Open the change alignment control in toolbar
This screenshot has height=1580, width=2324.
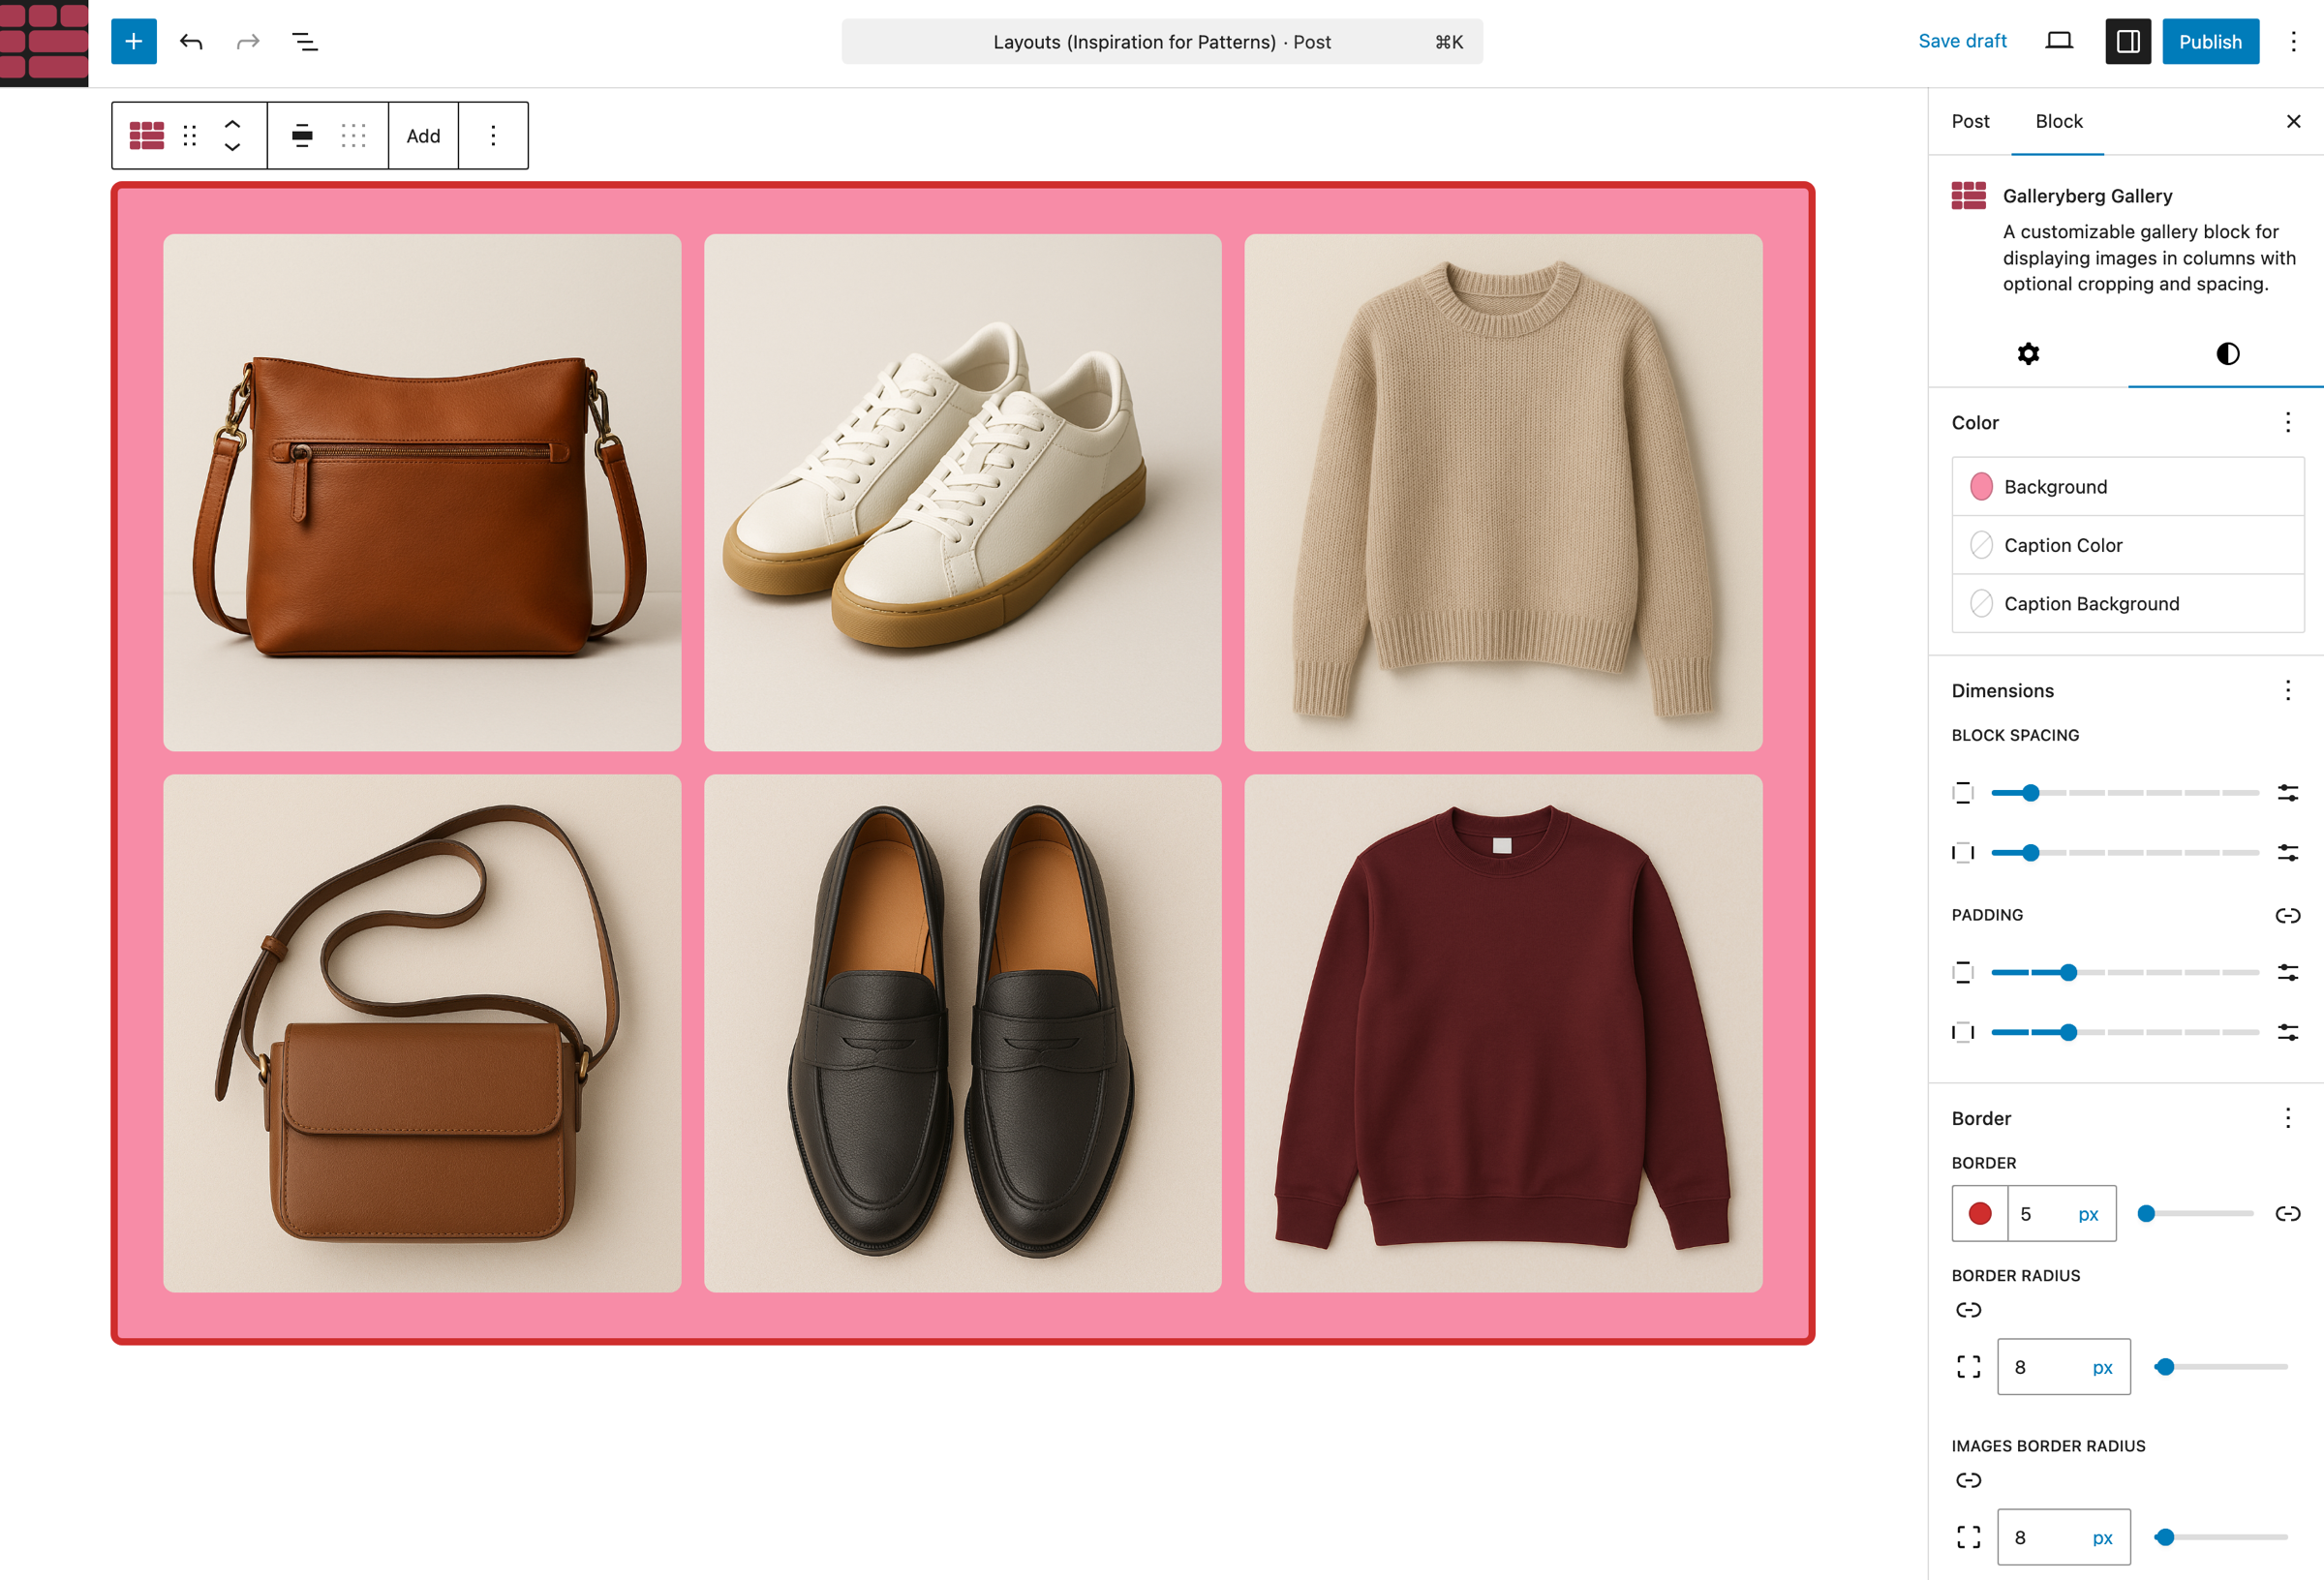pos(302,135)
